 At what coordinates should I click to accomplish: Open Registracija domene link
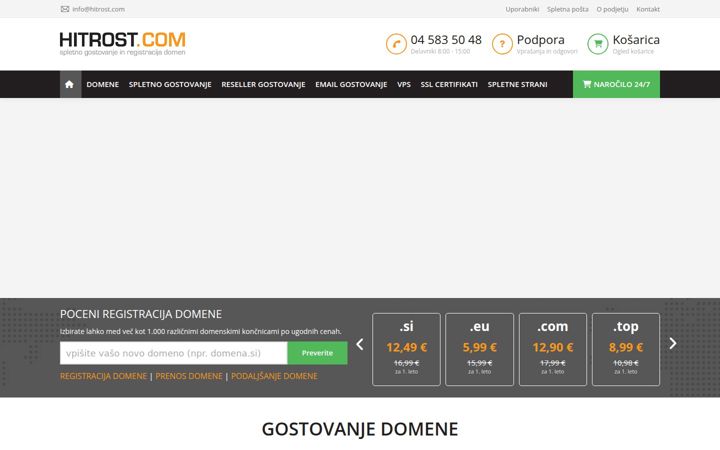coord(103,376)
